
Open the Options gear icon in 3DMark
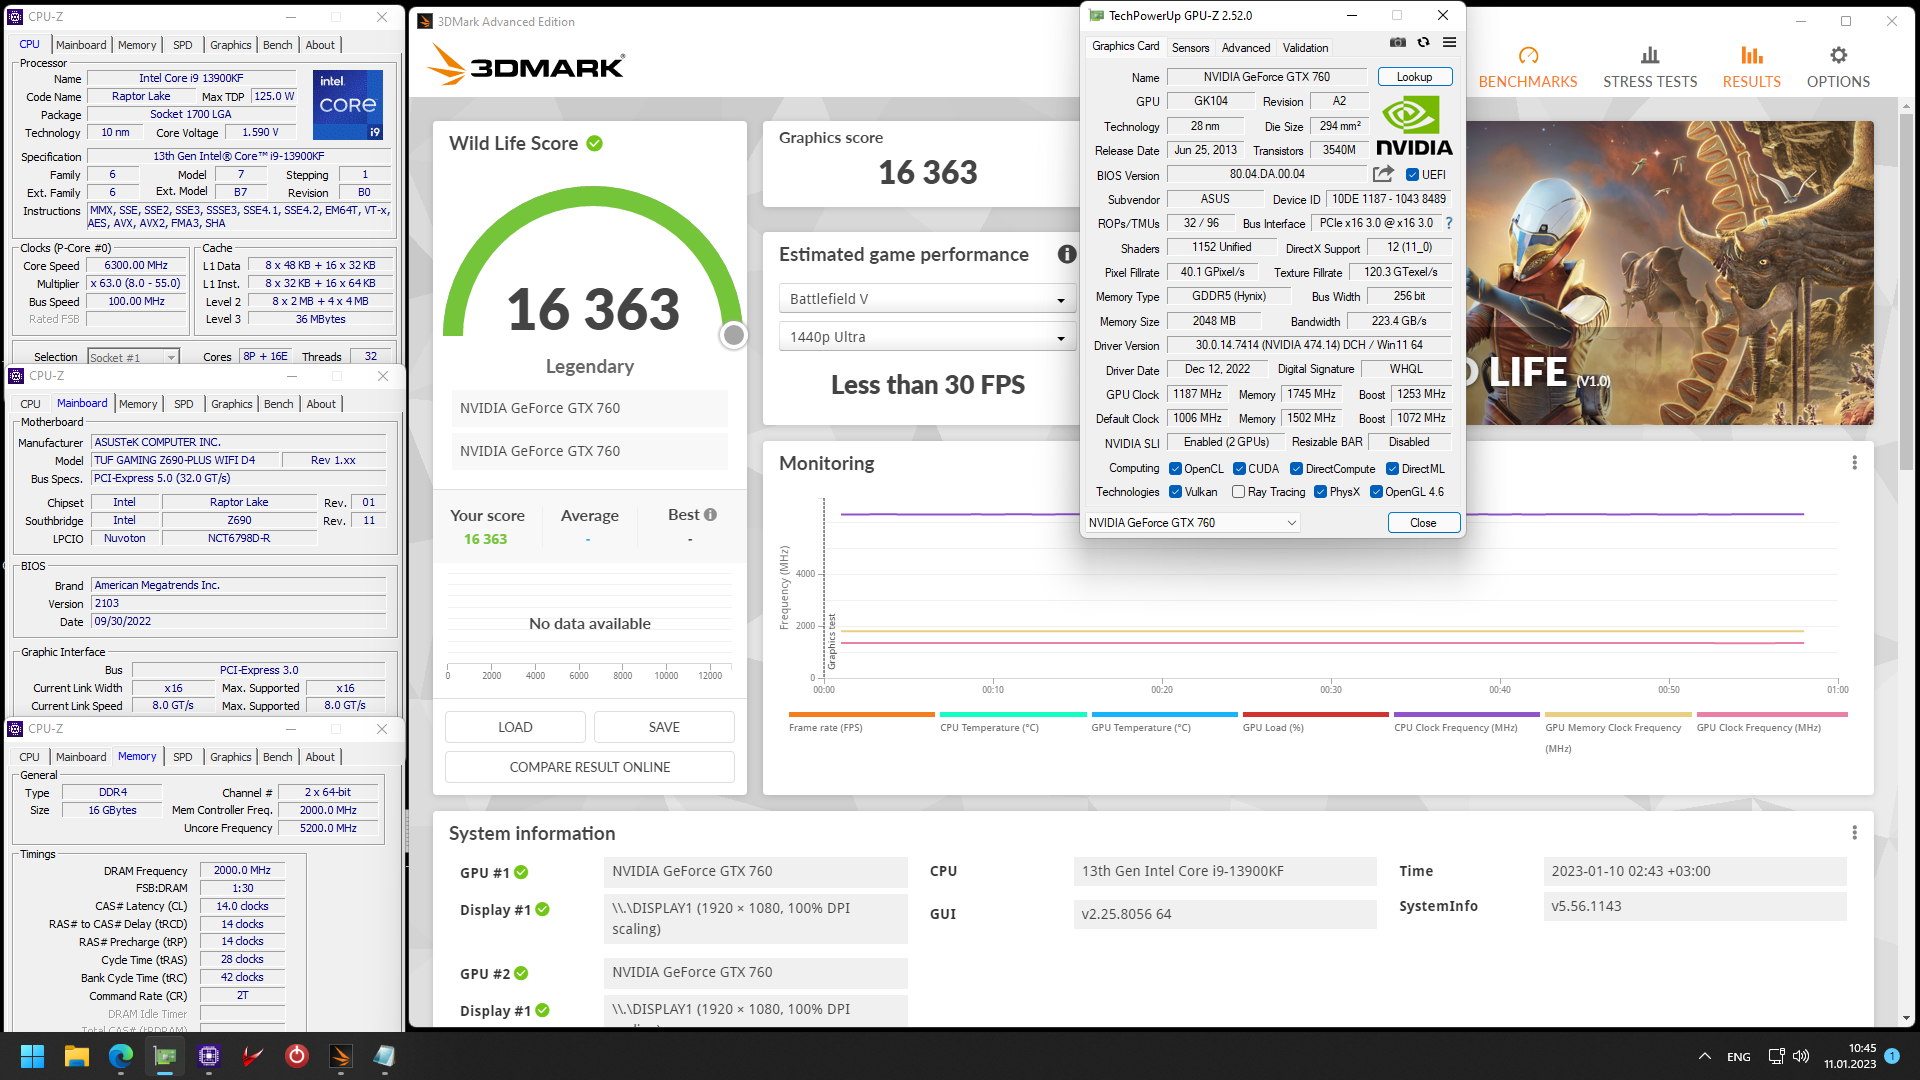1838,55
